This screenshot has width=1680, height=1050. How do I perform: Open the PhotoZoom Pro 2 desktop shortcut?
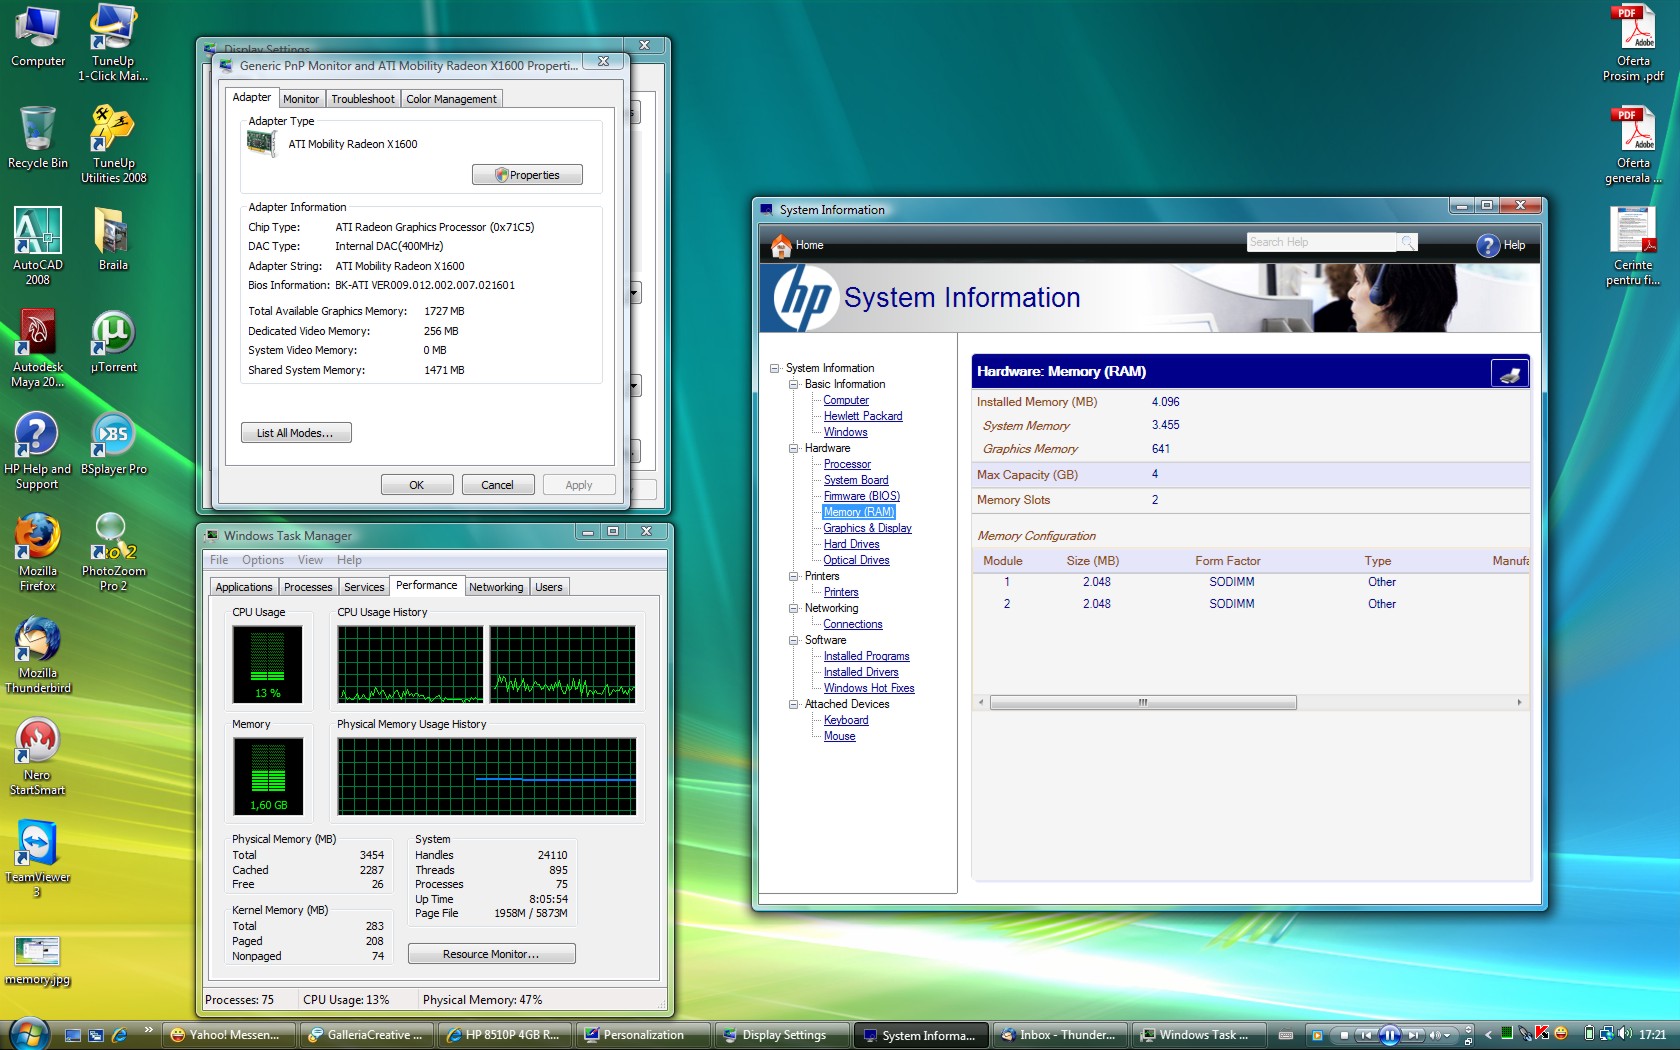pos(114,552)
